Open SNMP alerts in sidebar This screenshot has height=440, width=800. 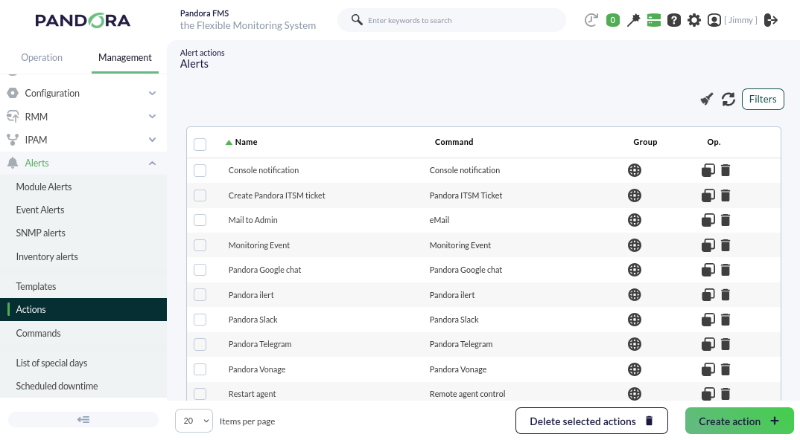coord(40,233)
